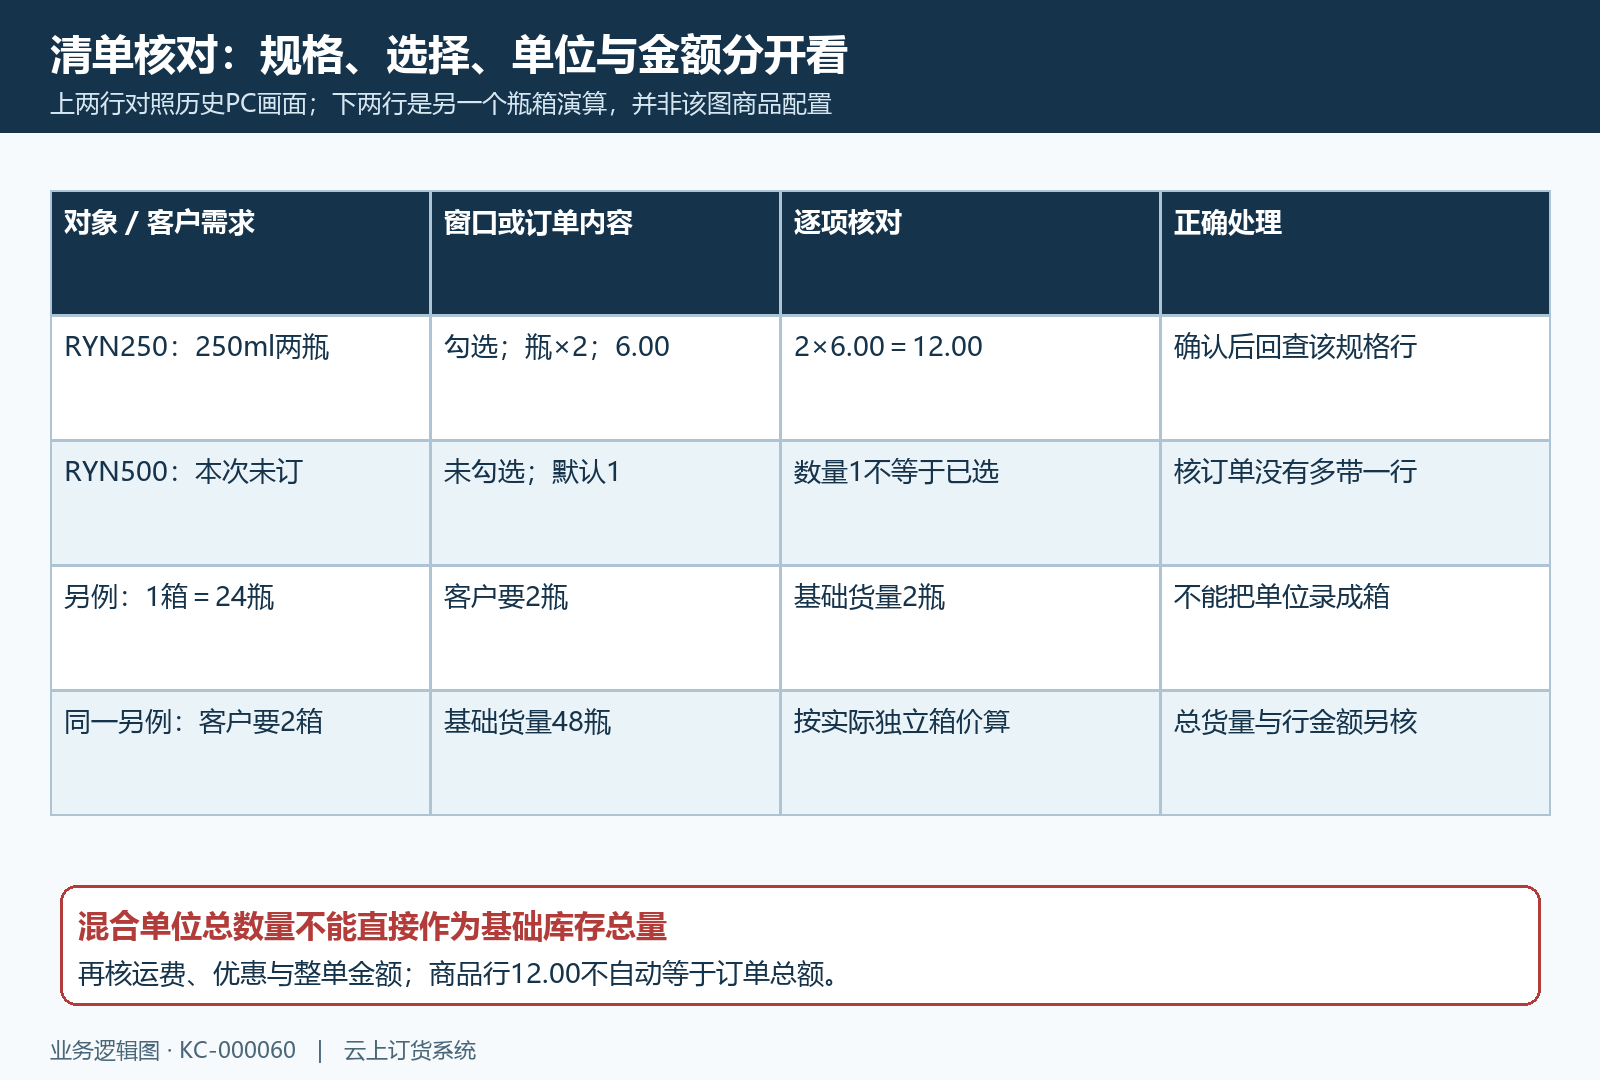Select the cell '不能把单位录成箱'
Image resolution: width=1600 pixels, height=1080 pixels.
pyautogui.click(x=1355, y=628)
